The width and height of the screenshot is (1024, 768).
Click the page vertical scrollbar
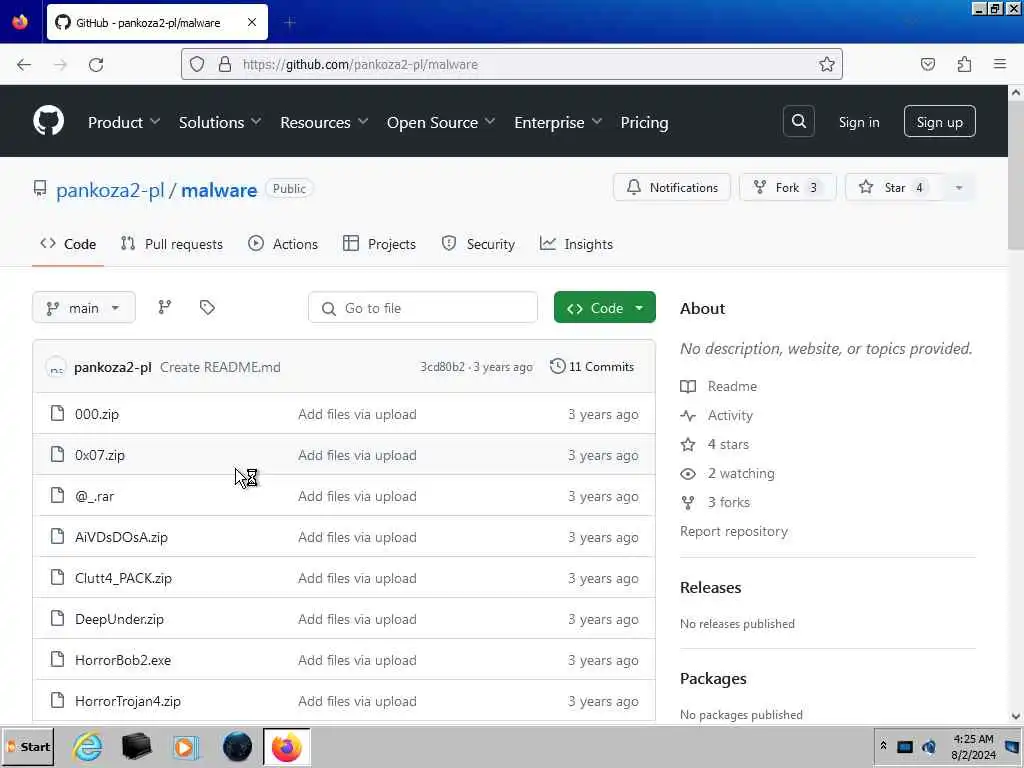tap(1016, 174)
